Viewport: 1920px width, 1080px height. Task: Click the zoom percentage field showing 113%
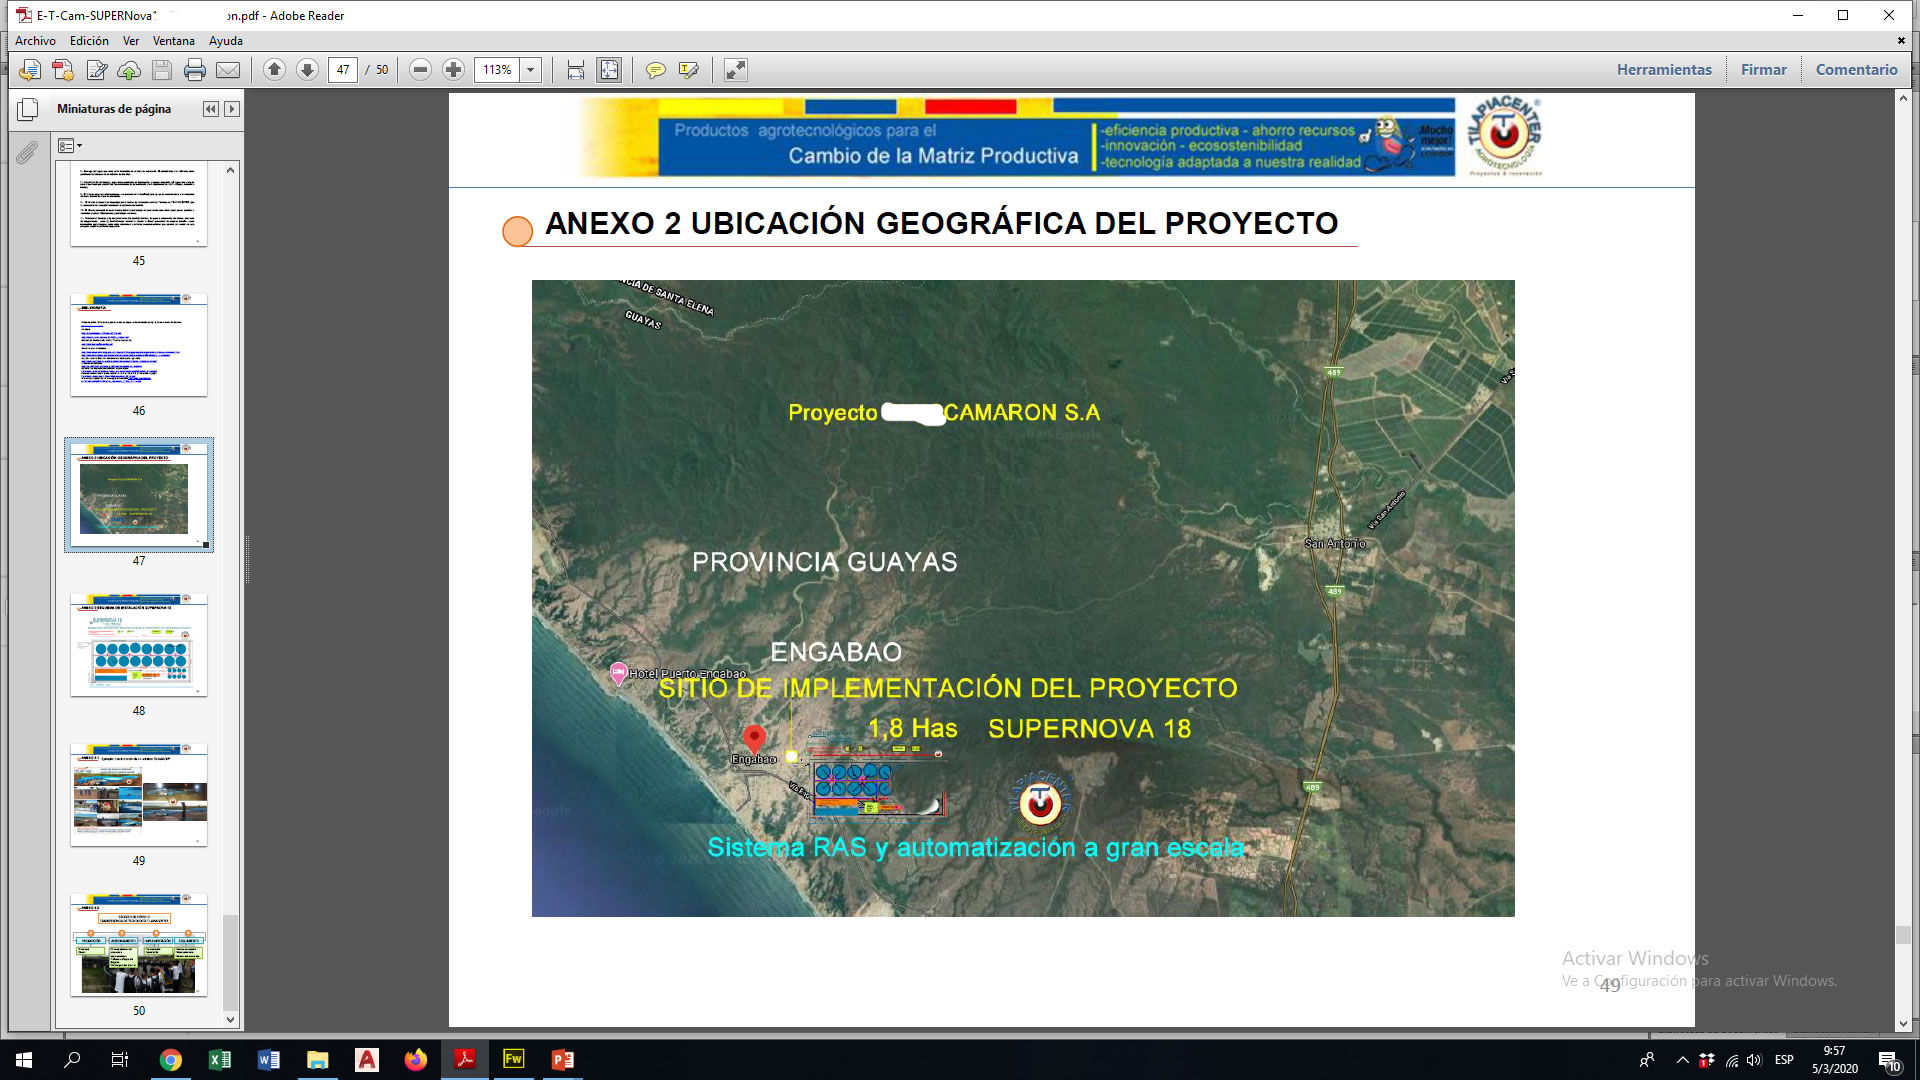click(497, 70)
